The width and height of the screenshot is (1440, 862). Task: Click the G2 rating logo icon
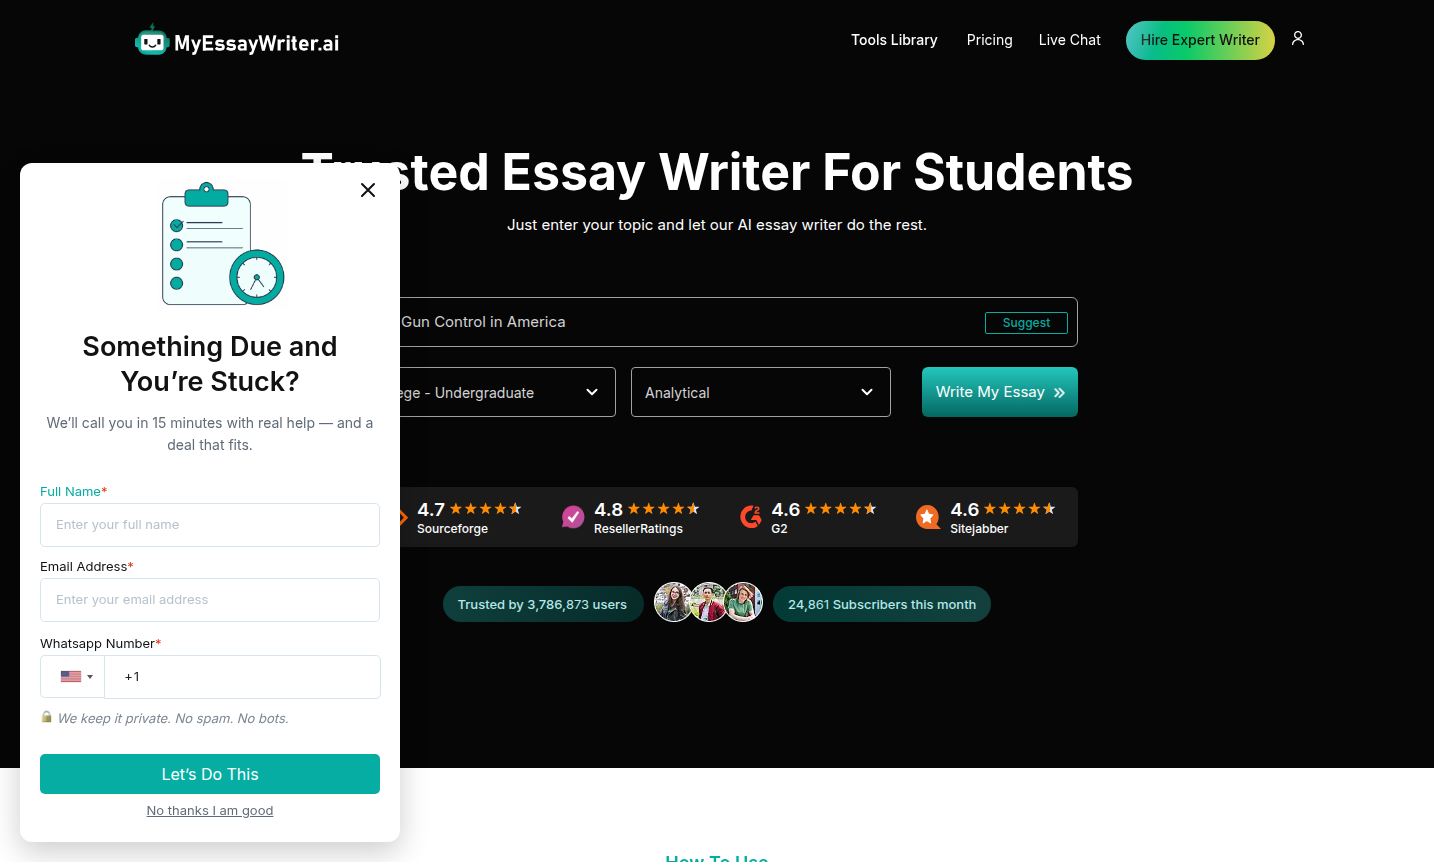click(751, 516)
